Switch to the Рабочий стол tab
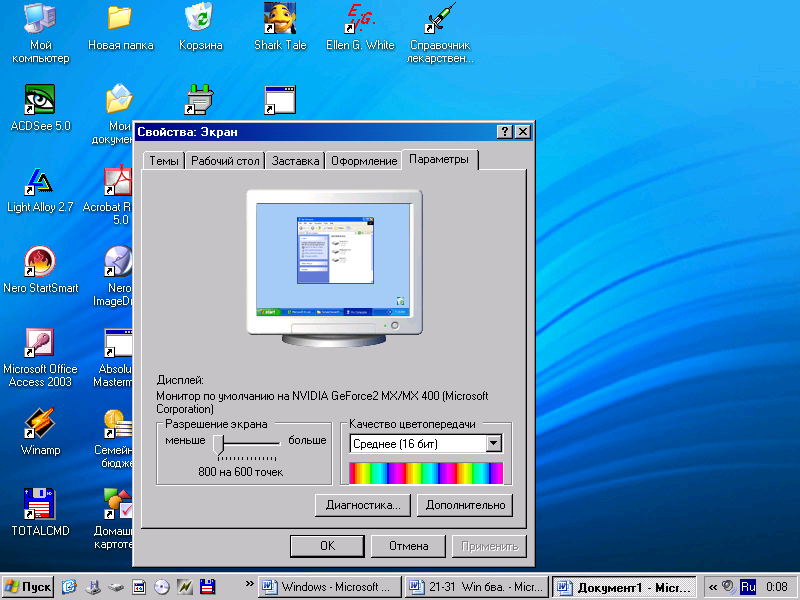Screen dimensions: 800x600 pyautogui.click(x=225, y=161)
